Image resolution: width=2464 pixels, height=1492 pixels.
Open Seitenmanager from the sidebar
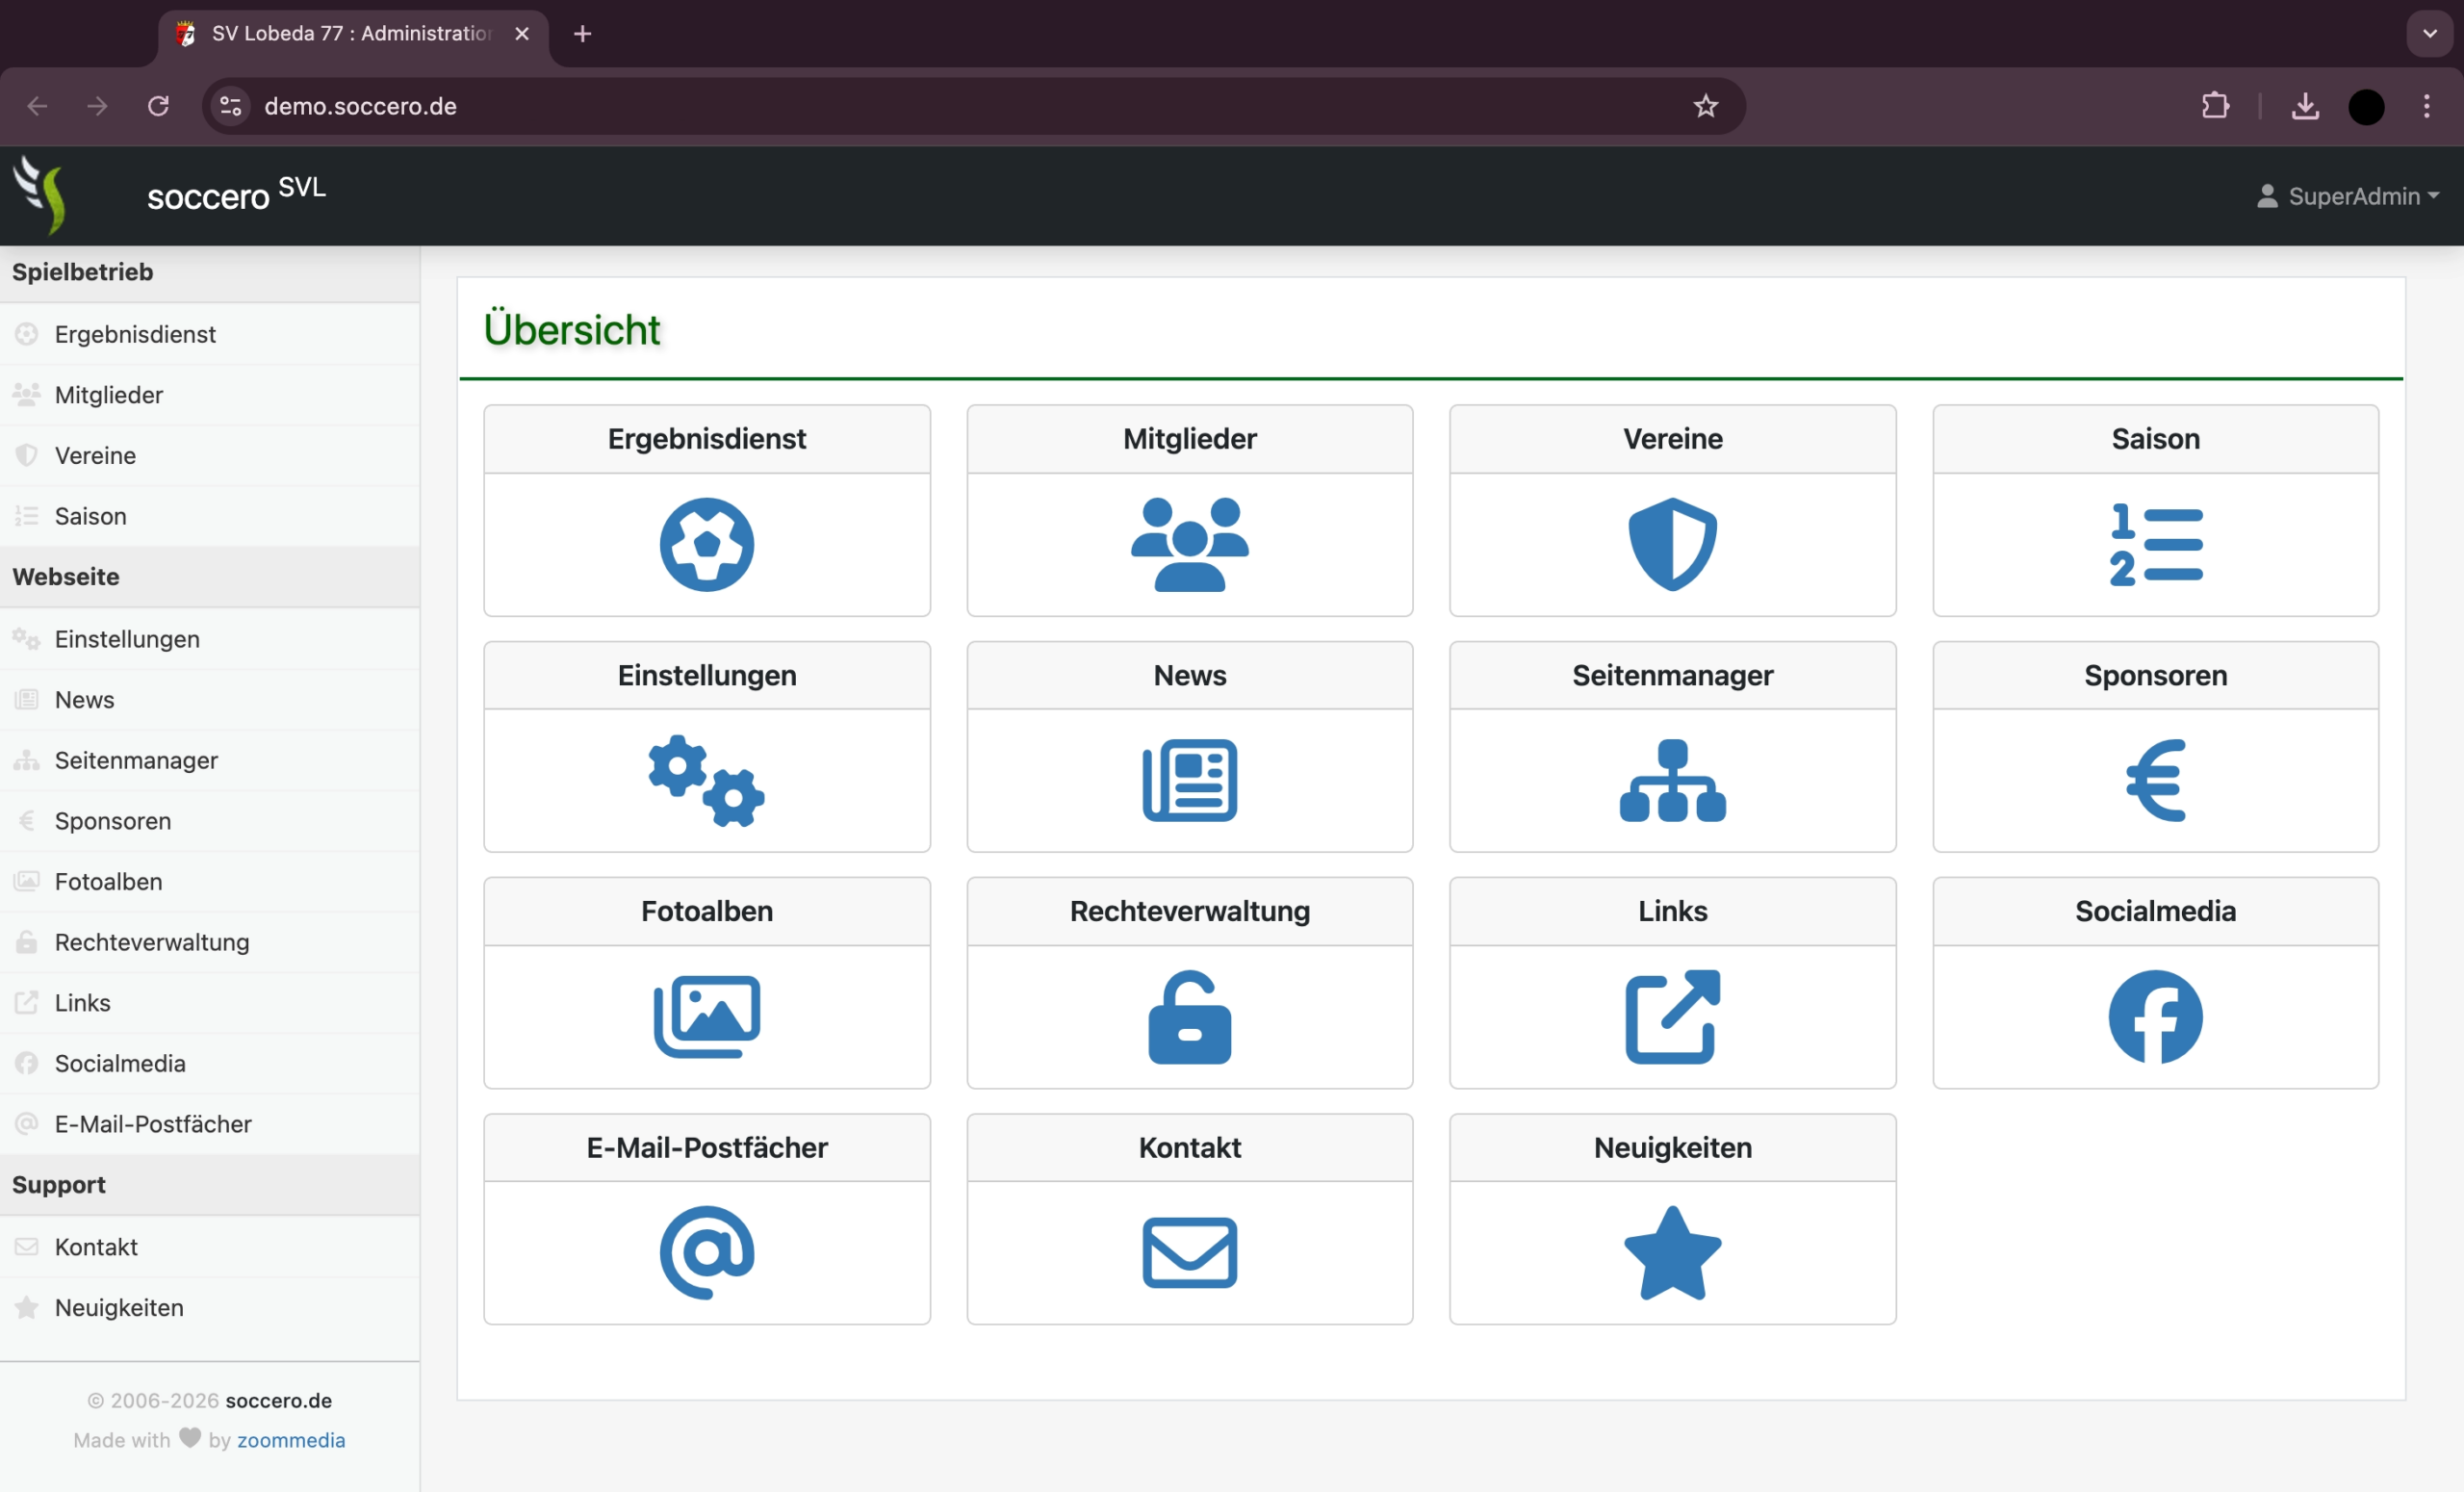click(x=136, y=760)
